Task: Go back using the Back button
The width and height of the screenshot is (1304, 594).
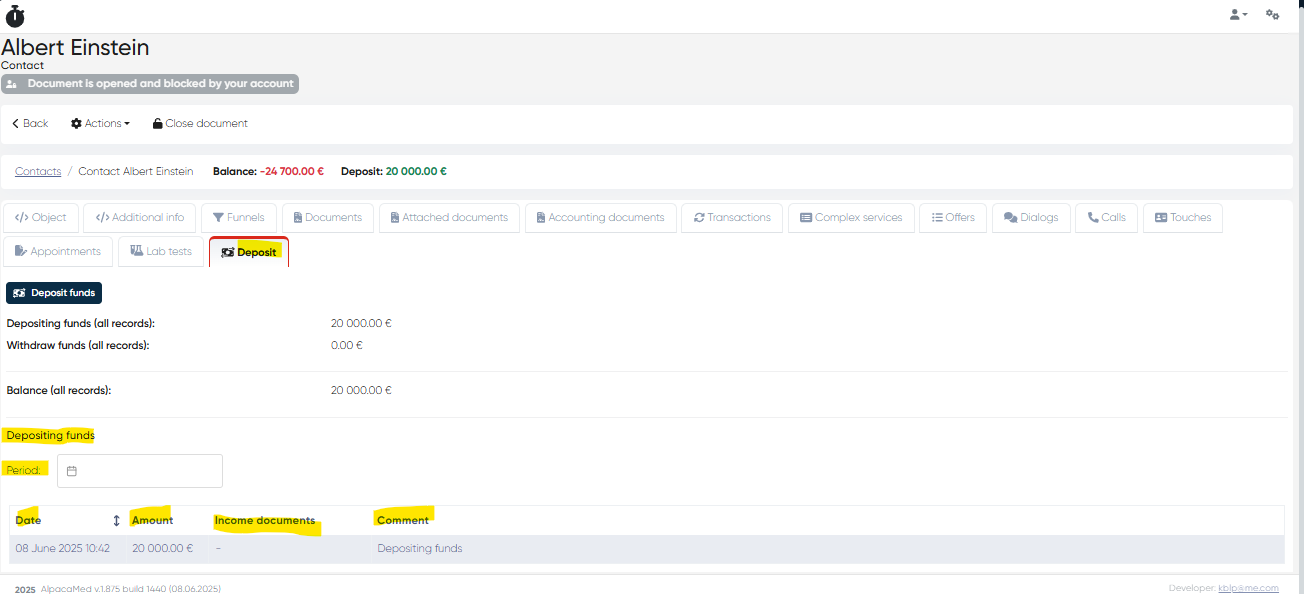Action: pyautogui.click(x=30, y=124)
